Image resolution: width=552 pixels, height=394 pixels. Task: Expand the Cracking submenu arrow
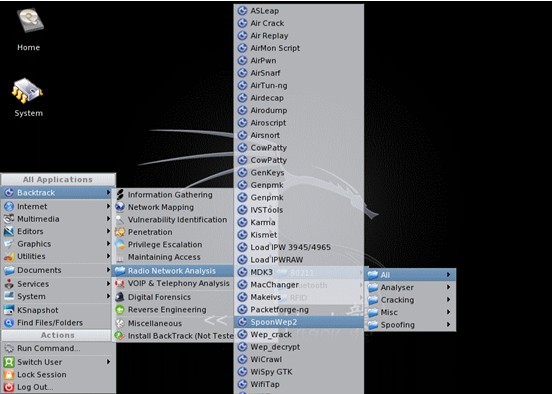[448, 300]
